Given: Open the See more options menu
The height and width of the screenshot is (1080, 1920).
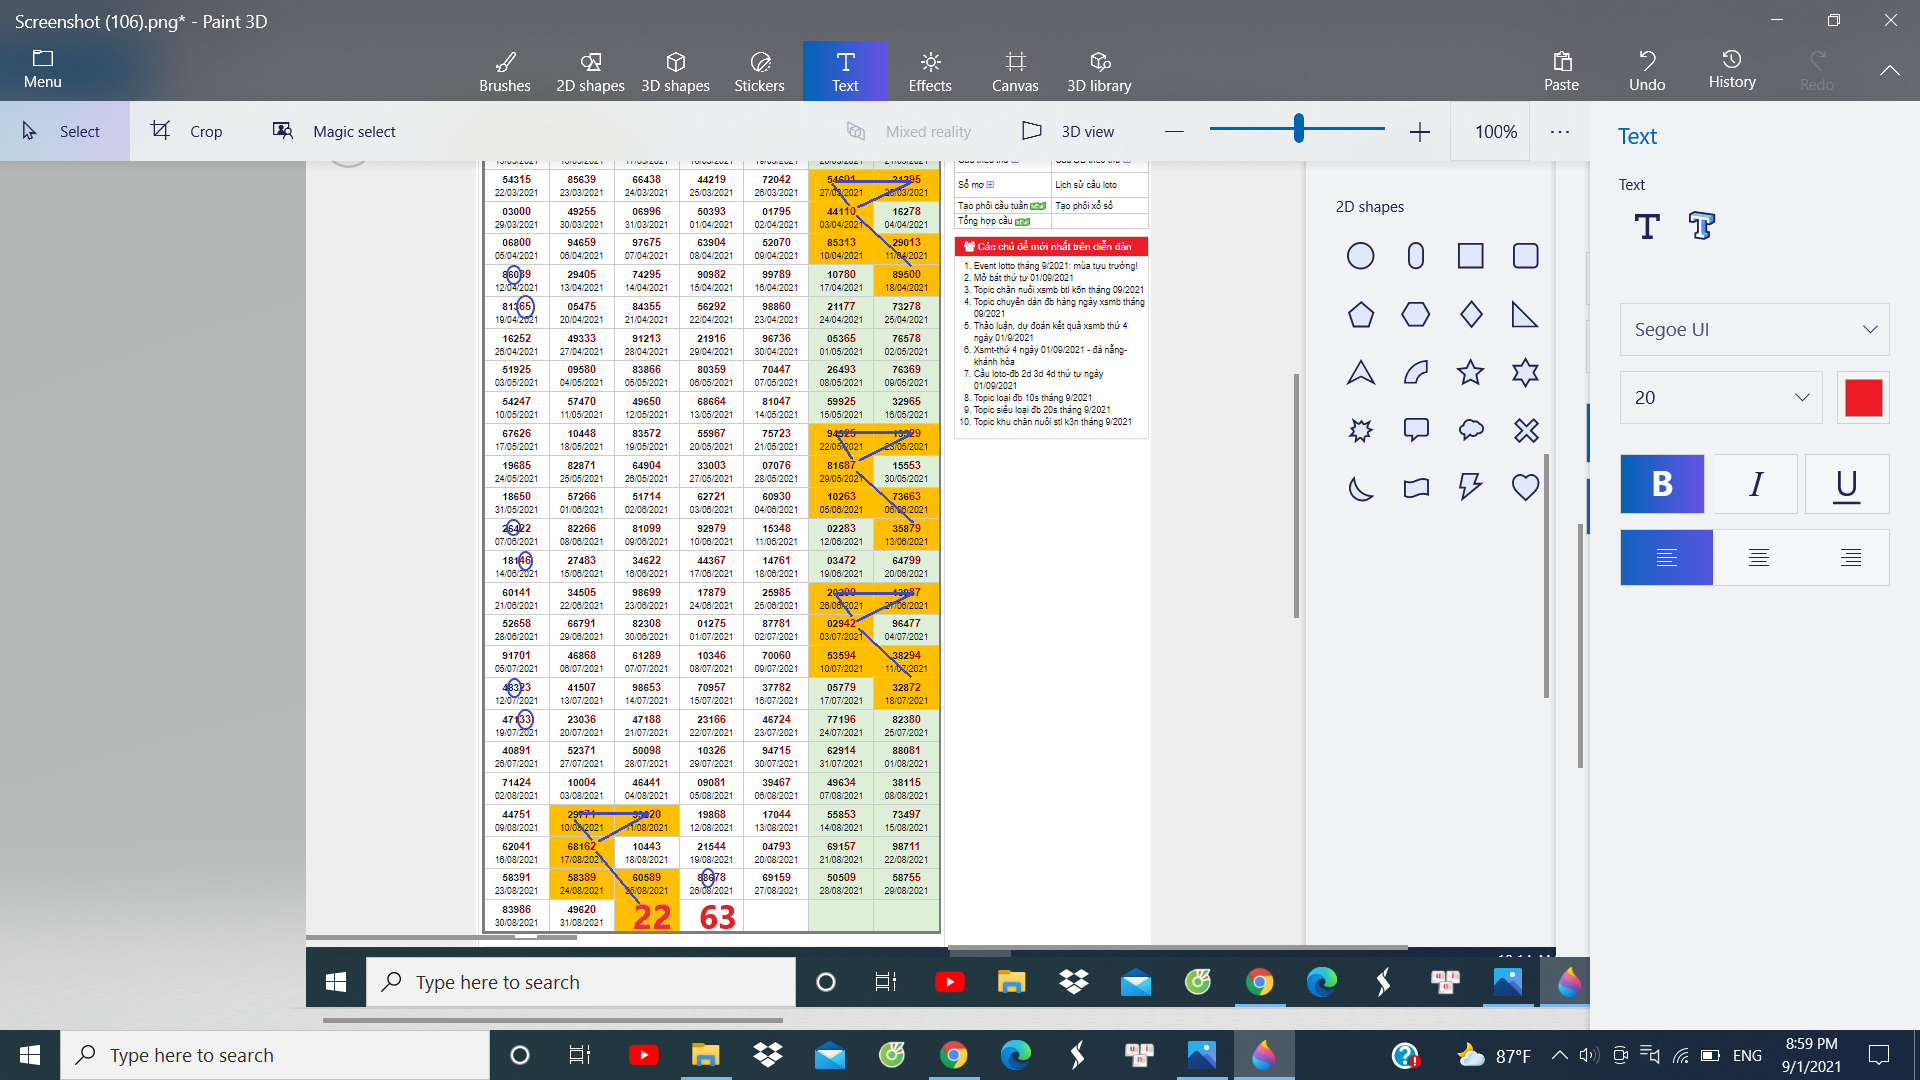Looking at the screenshot, I should pos(1560,131).
